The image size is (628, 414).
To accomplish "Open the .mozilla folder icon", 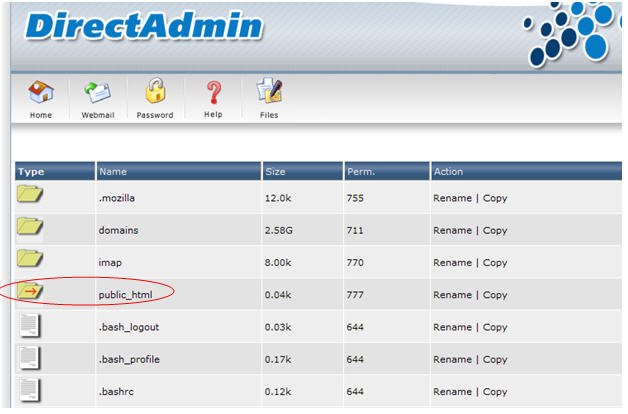I will click(x=30, y=194).
